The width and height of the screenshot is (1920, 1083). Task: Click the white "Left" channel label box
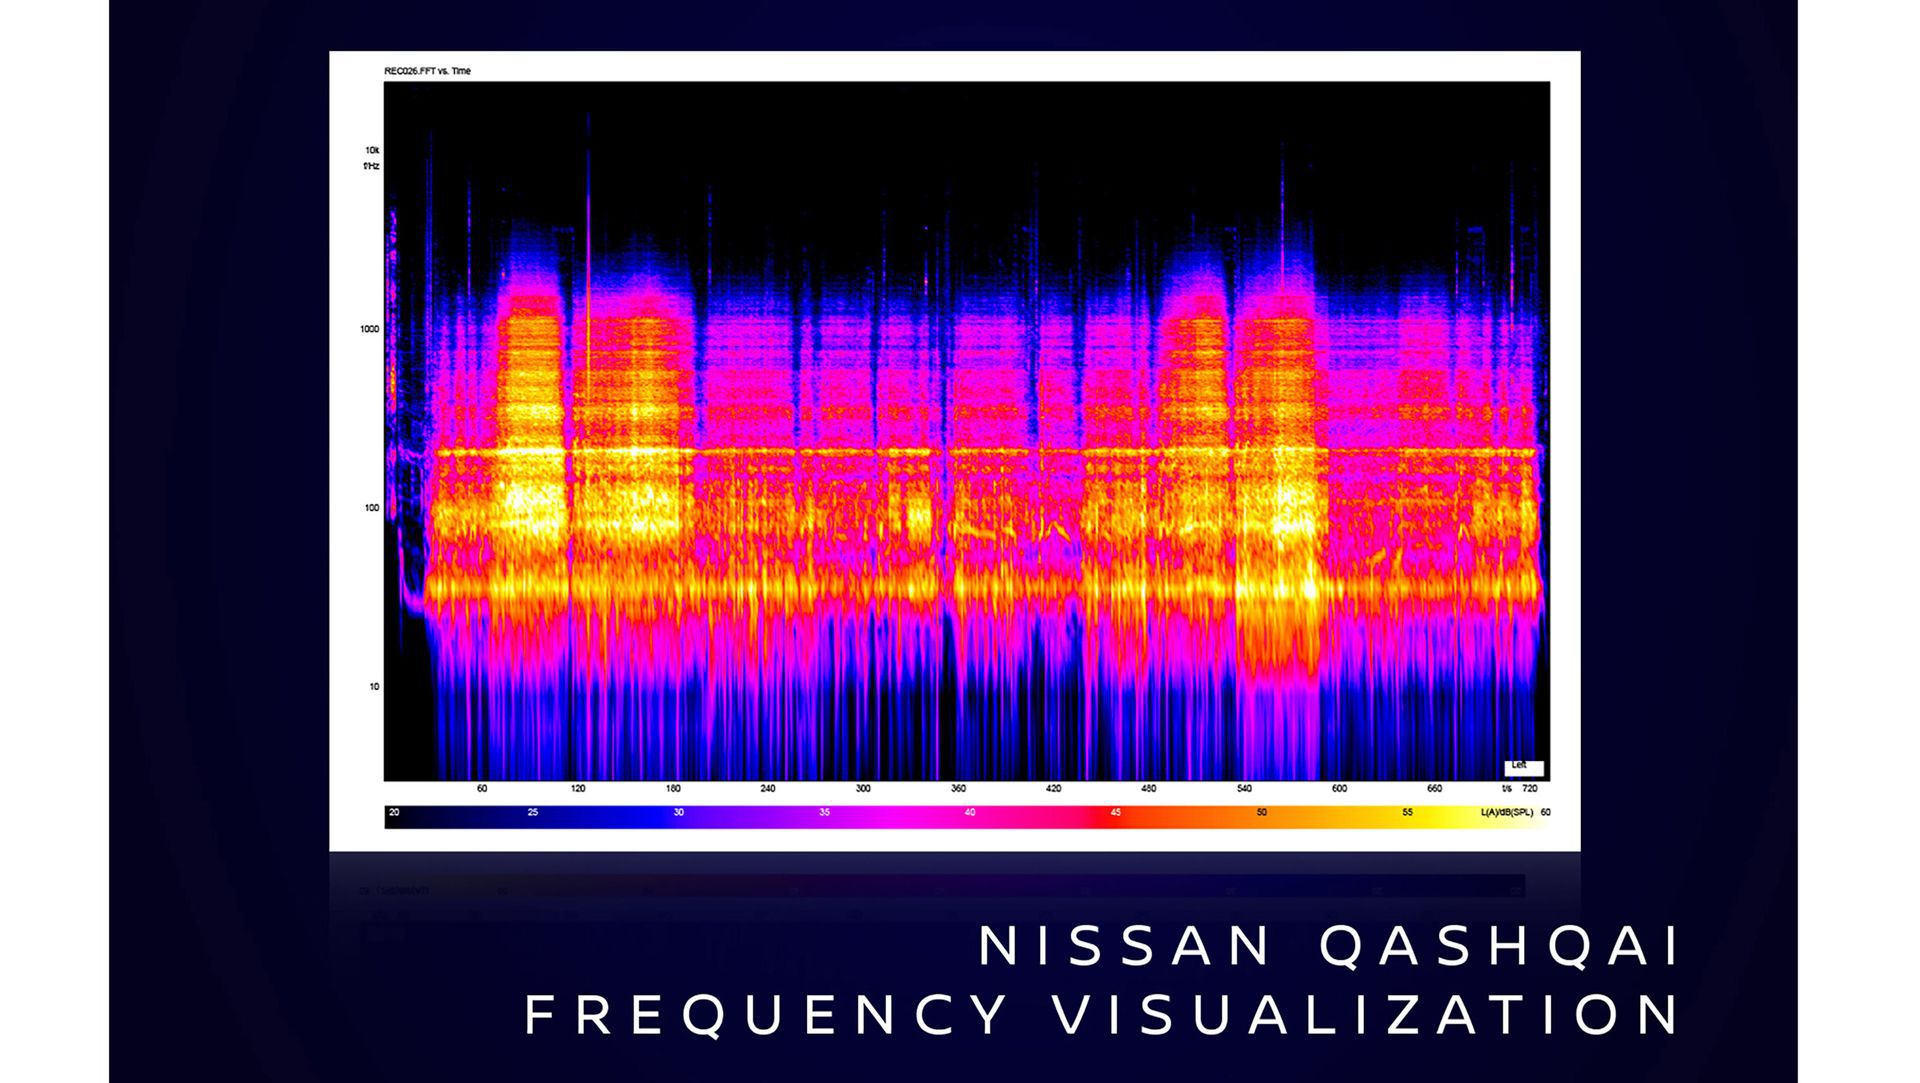1524,767
